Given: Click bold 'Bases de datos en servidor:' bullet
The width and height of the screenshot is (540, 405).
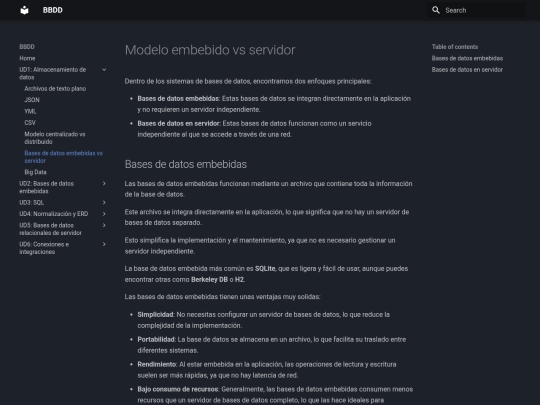Looking at the screenshot, I should [x=179, y=123].
